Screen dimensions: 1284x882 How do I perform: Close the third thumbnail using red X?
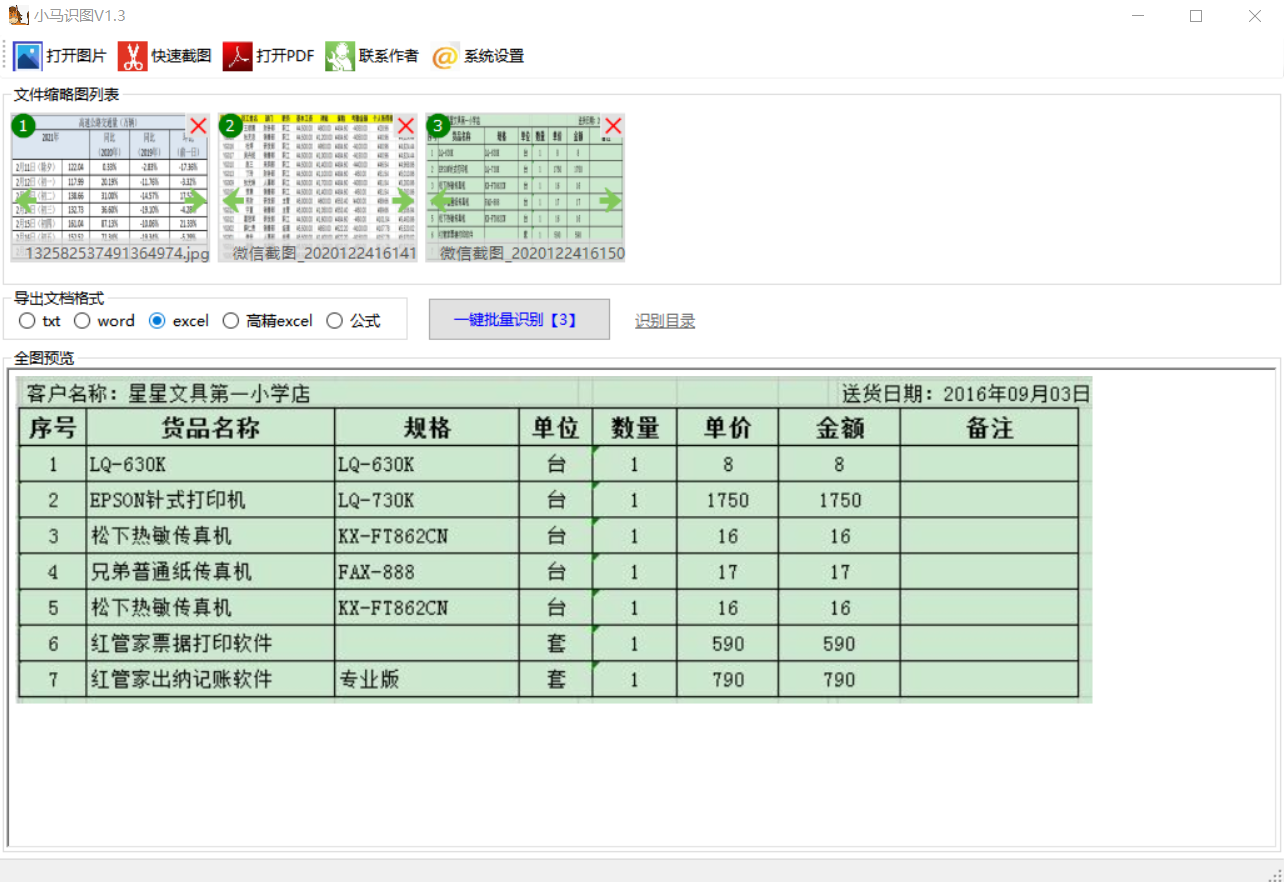[612, 126]
